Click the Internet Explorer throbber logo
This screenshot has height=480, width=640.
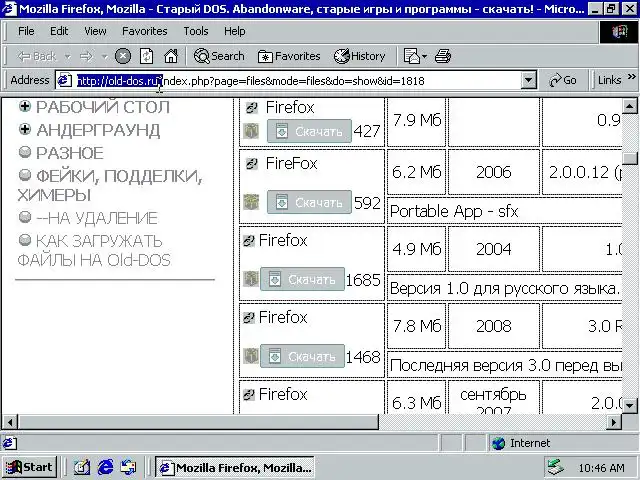(619, 32)
